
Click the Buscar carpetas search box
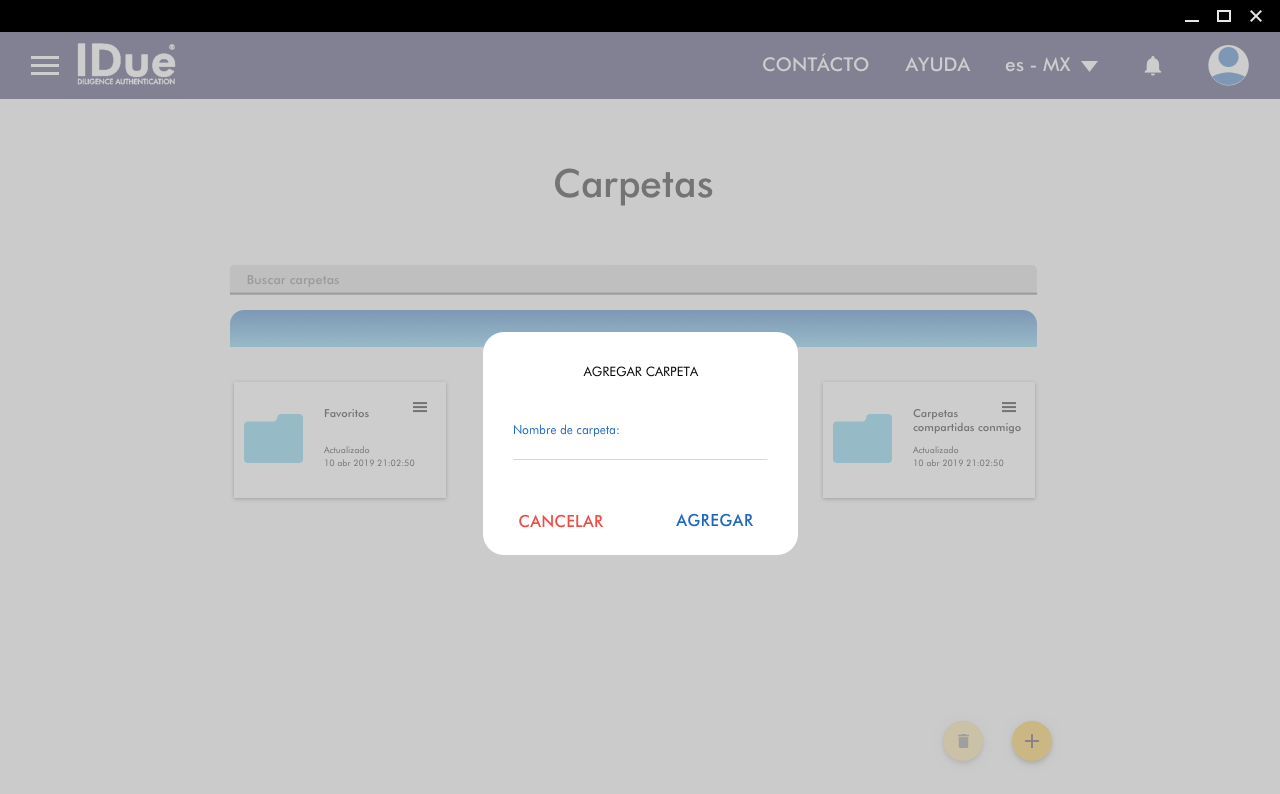(x=633, y=280)
